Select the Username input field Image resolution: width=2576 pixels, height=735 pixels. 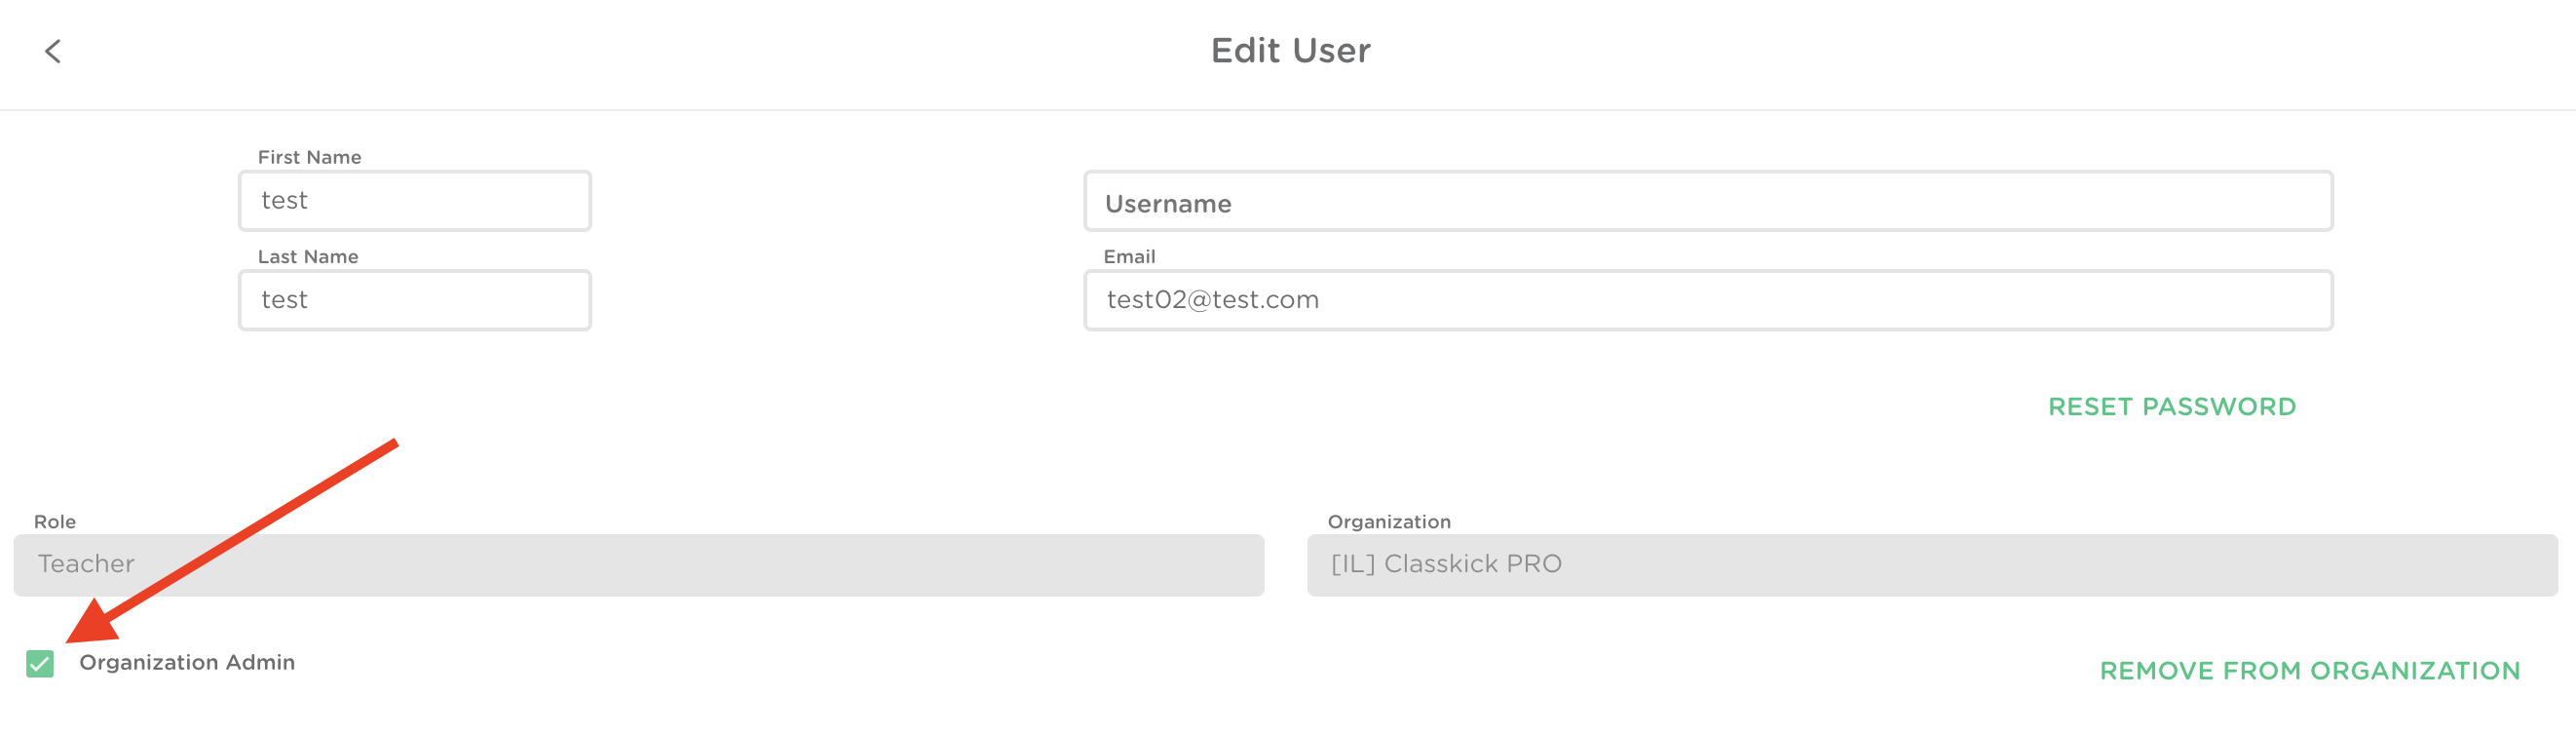coord(1707,202)
